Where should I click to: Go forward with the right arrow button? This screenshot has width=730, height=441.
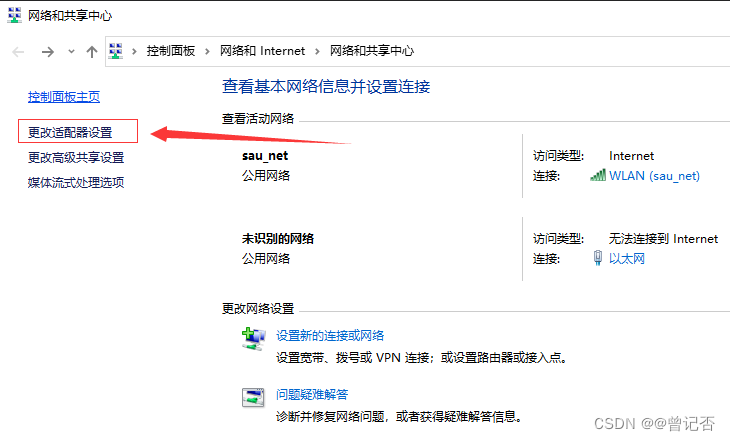[47, 52]
